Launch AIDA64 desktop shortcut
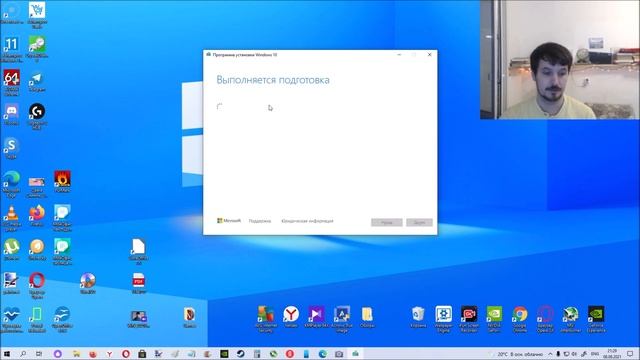This screenshot has width=640, height=360. tap(11, 82)
